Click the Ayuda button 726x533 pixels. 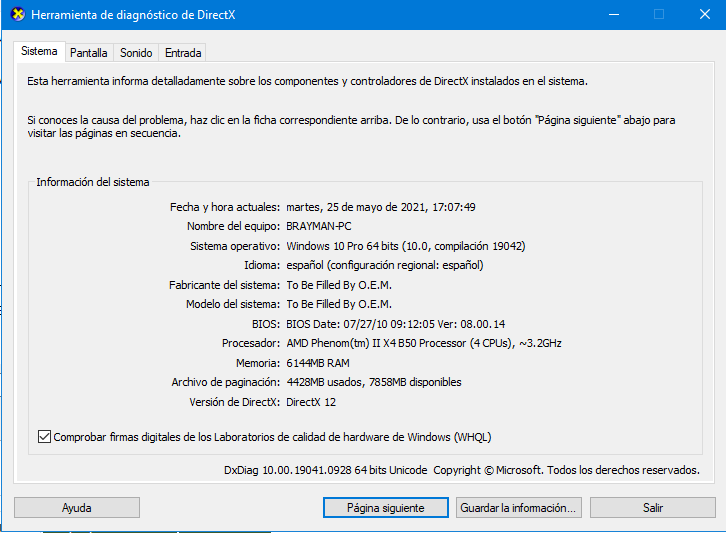(77, 508)
